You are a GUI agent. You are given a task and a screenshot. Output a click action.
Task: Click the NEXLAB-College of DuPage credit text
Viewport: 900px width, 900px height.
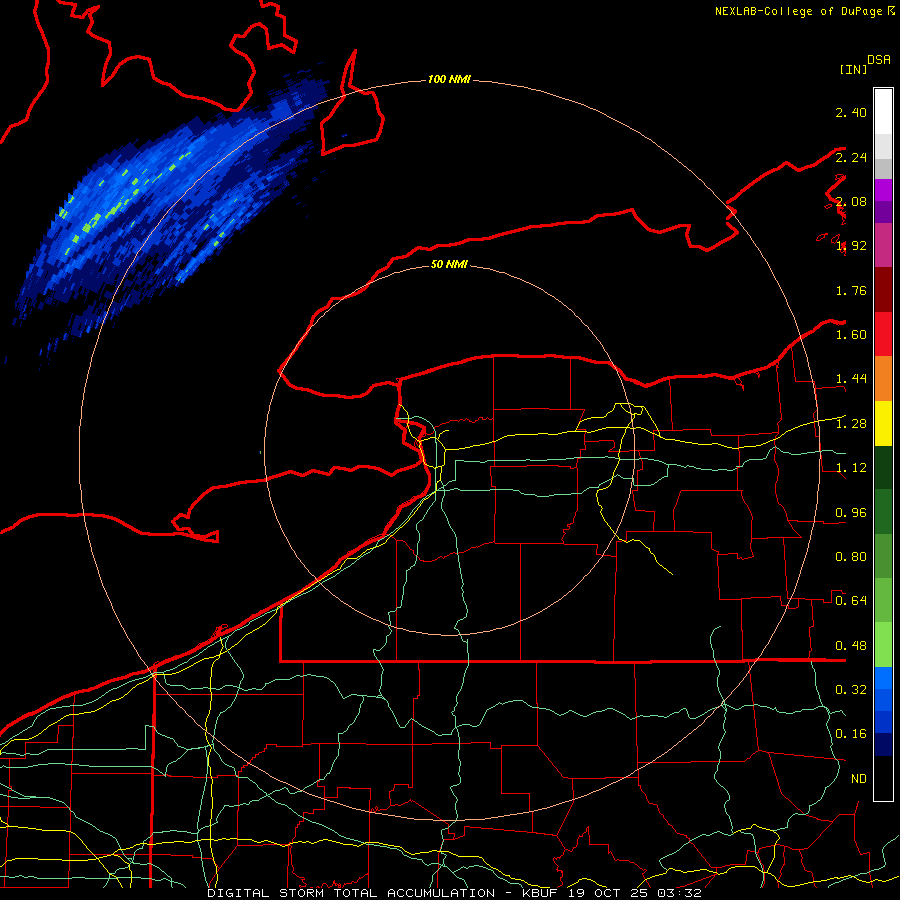click(x=804, y=11)
